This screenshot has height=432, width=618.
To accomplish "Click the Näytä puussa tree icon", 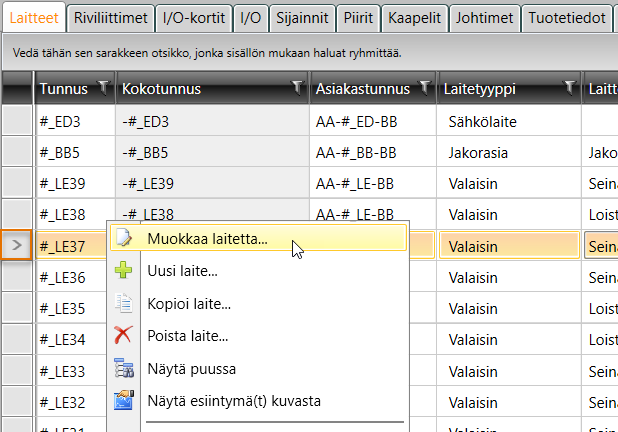I will point(124,368).
